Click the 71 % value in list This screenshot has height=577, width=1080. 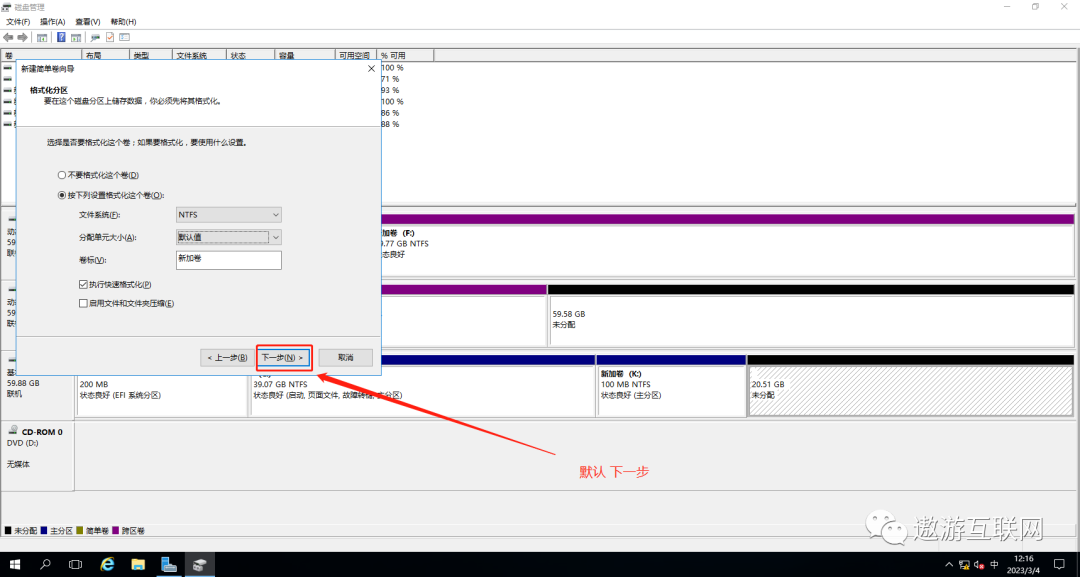[x=390, y=79]
